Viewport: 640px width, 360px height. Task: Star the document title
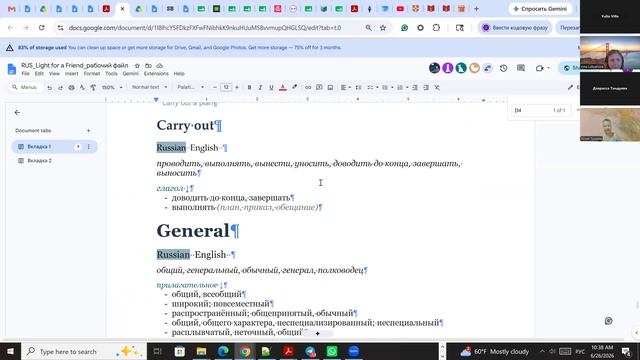pos(137,65)
